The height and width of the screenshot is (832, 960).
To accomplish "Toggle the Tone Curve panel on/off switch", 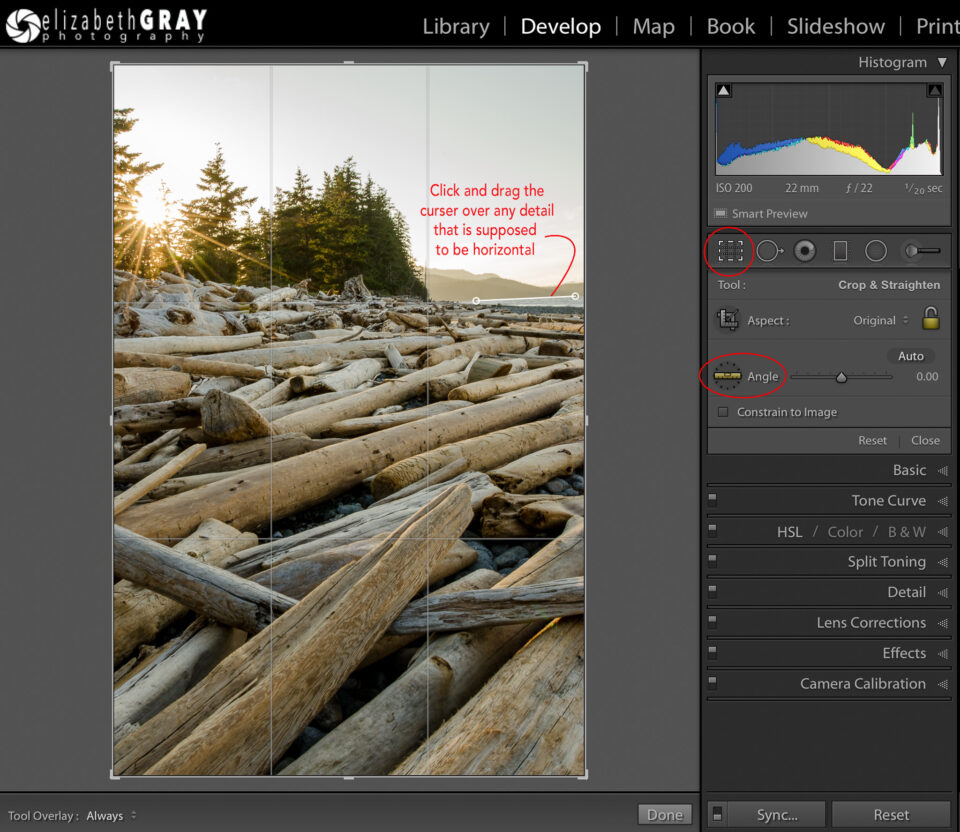I will click(x=713, y=500).
